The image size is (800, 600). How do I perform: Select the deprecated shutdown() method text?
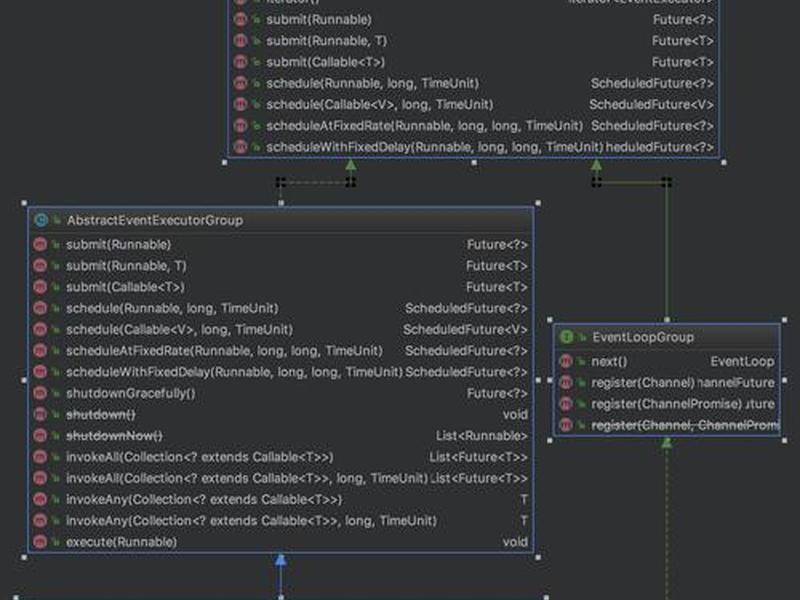[101, 415]
